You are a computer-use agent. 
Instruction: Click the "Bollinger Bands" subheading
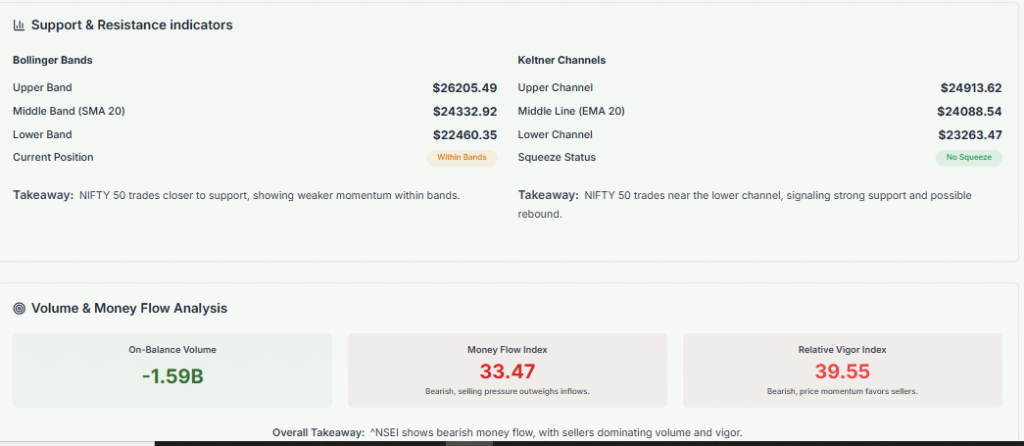click(52, 60)
